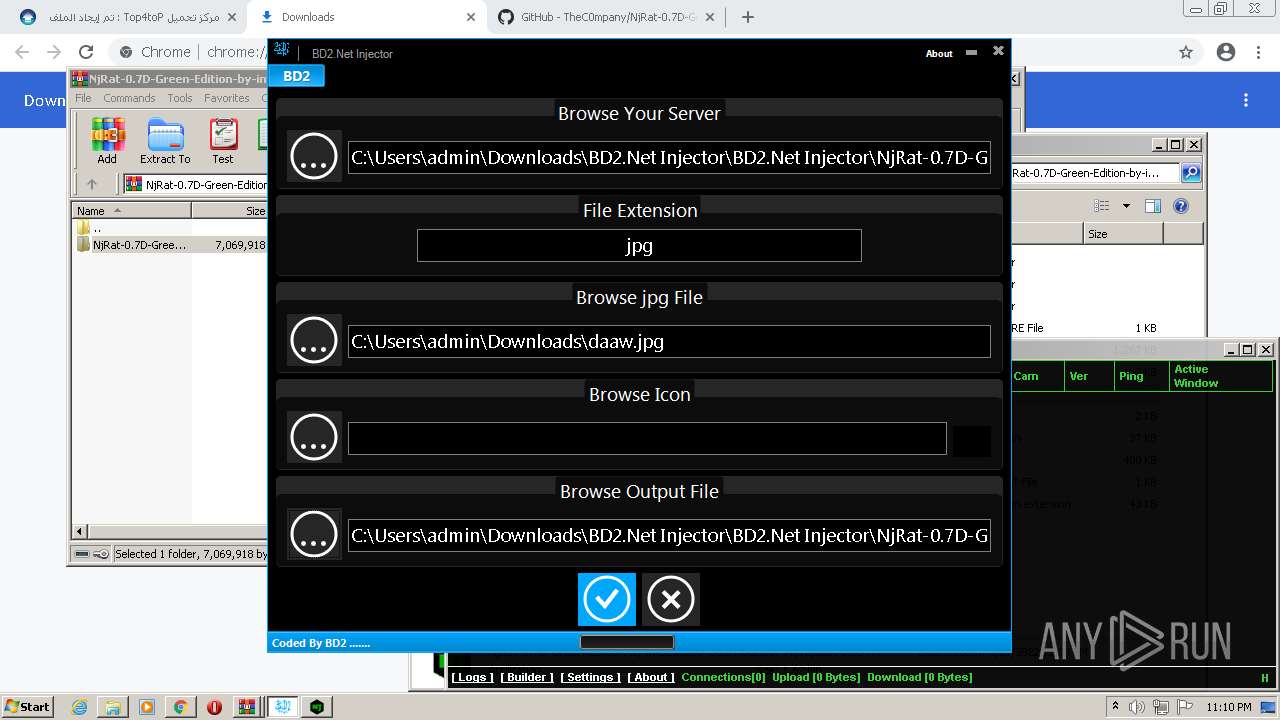Close the Downloads Chrome tab
Viewport: 1280px width, 720px height.
coord(471,17)
